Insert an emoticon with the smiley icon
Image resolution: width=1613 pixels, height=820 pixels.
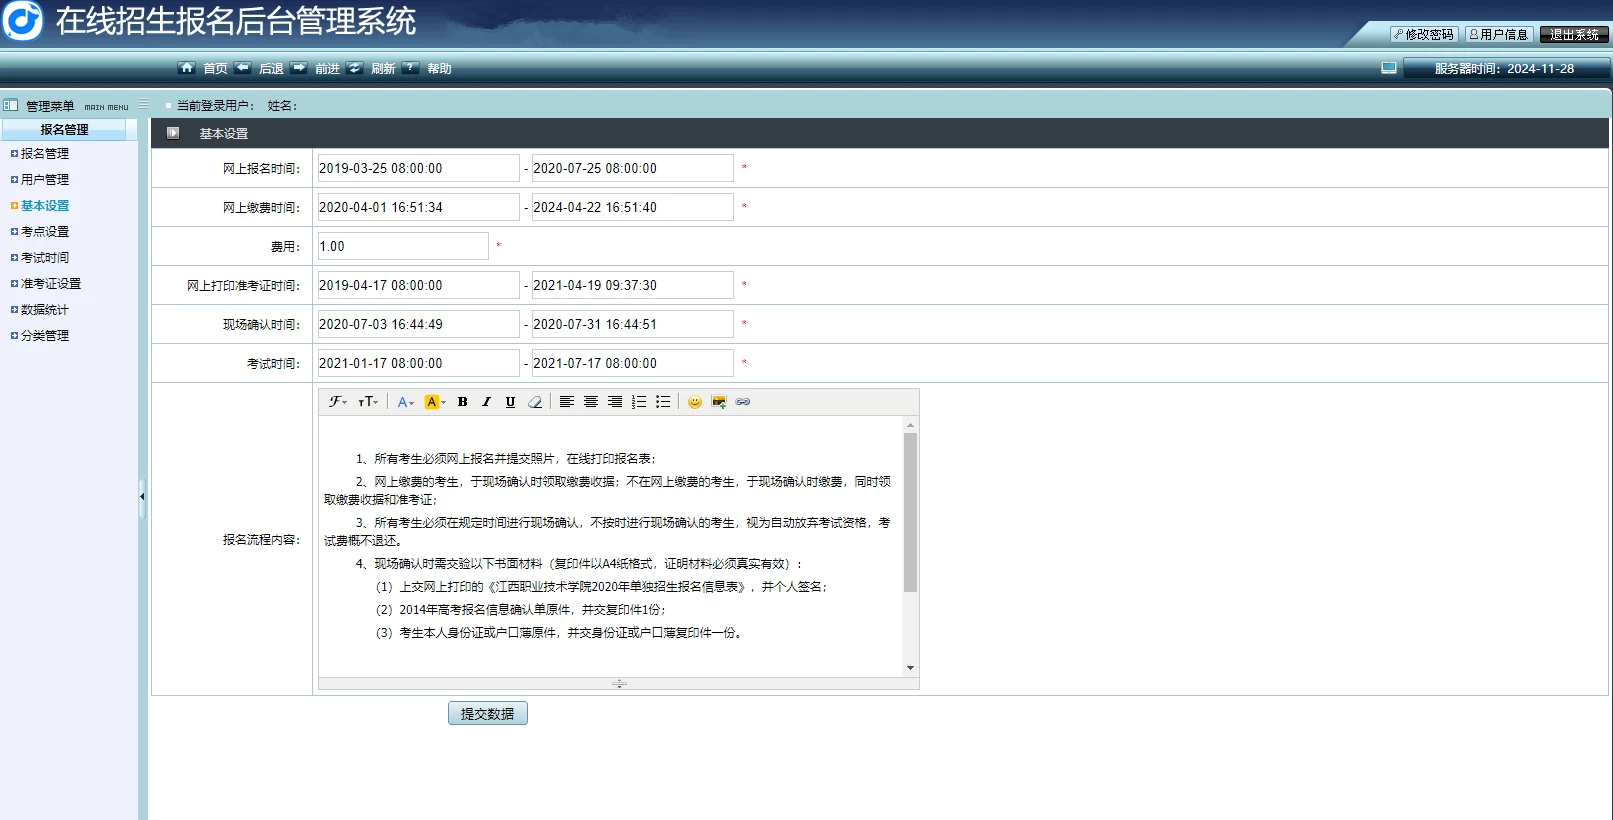click(x=695, y=402)
